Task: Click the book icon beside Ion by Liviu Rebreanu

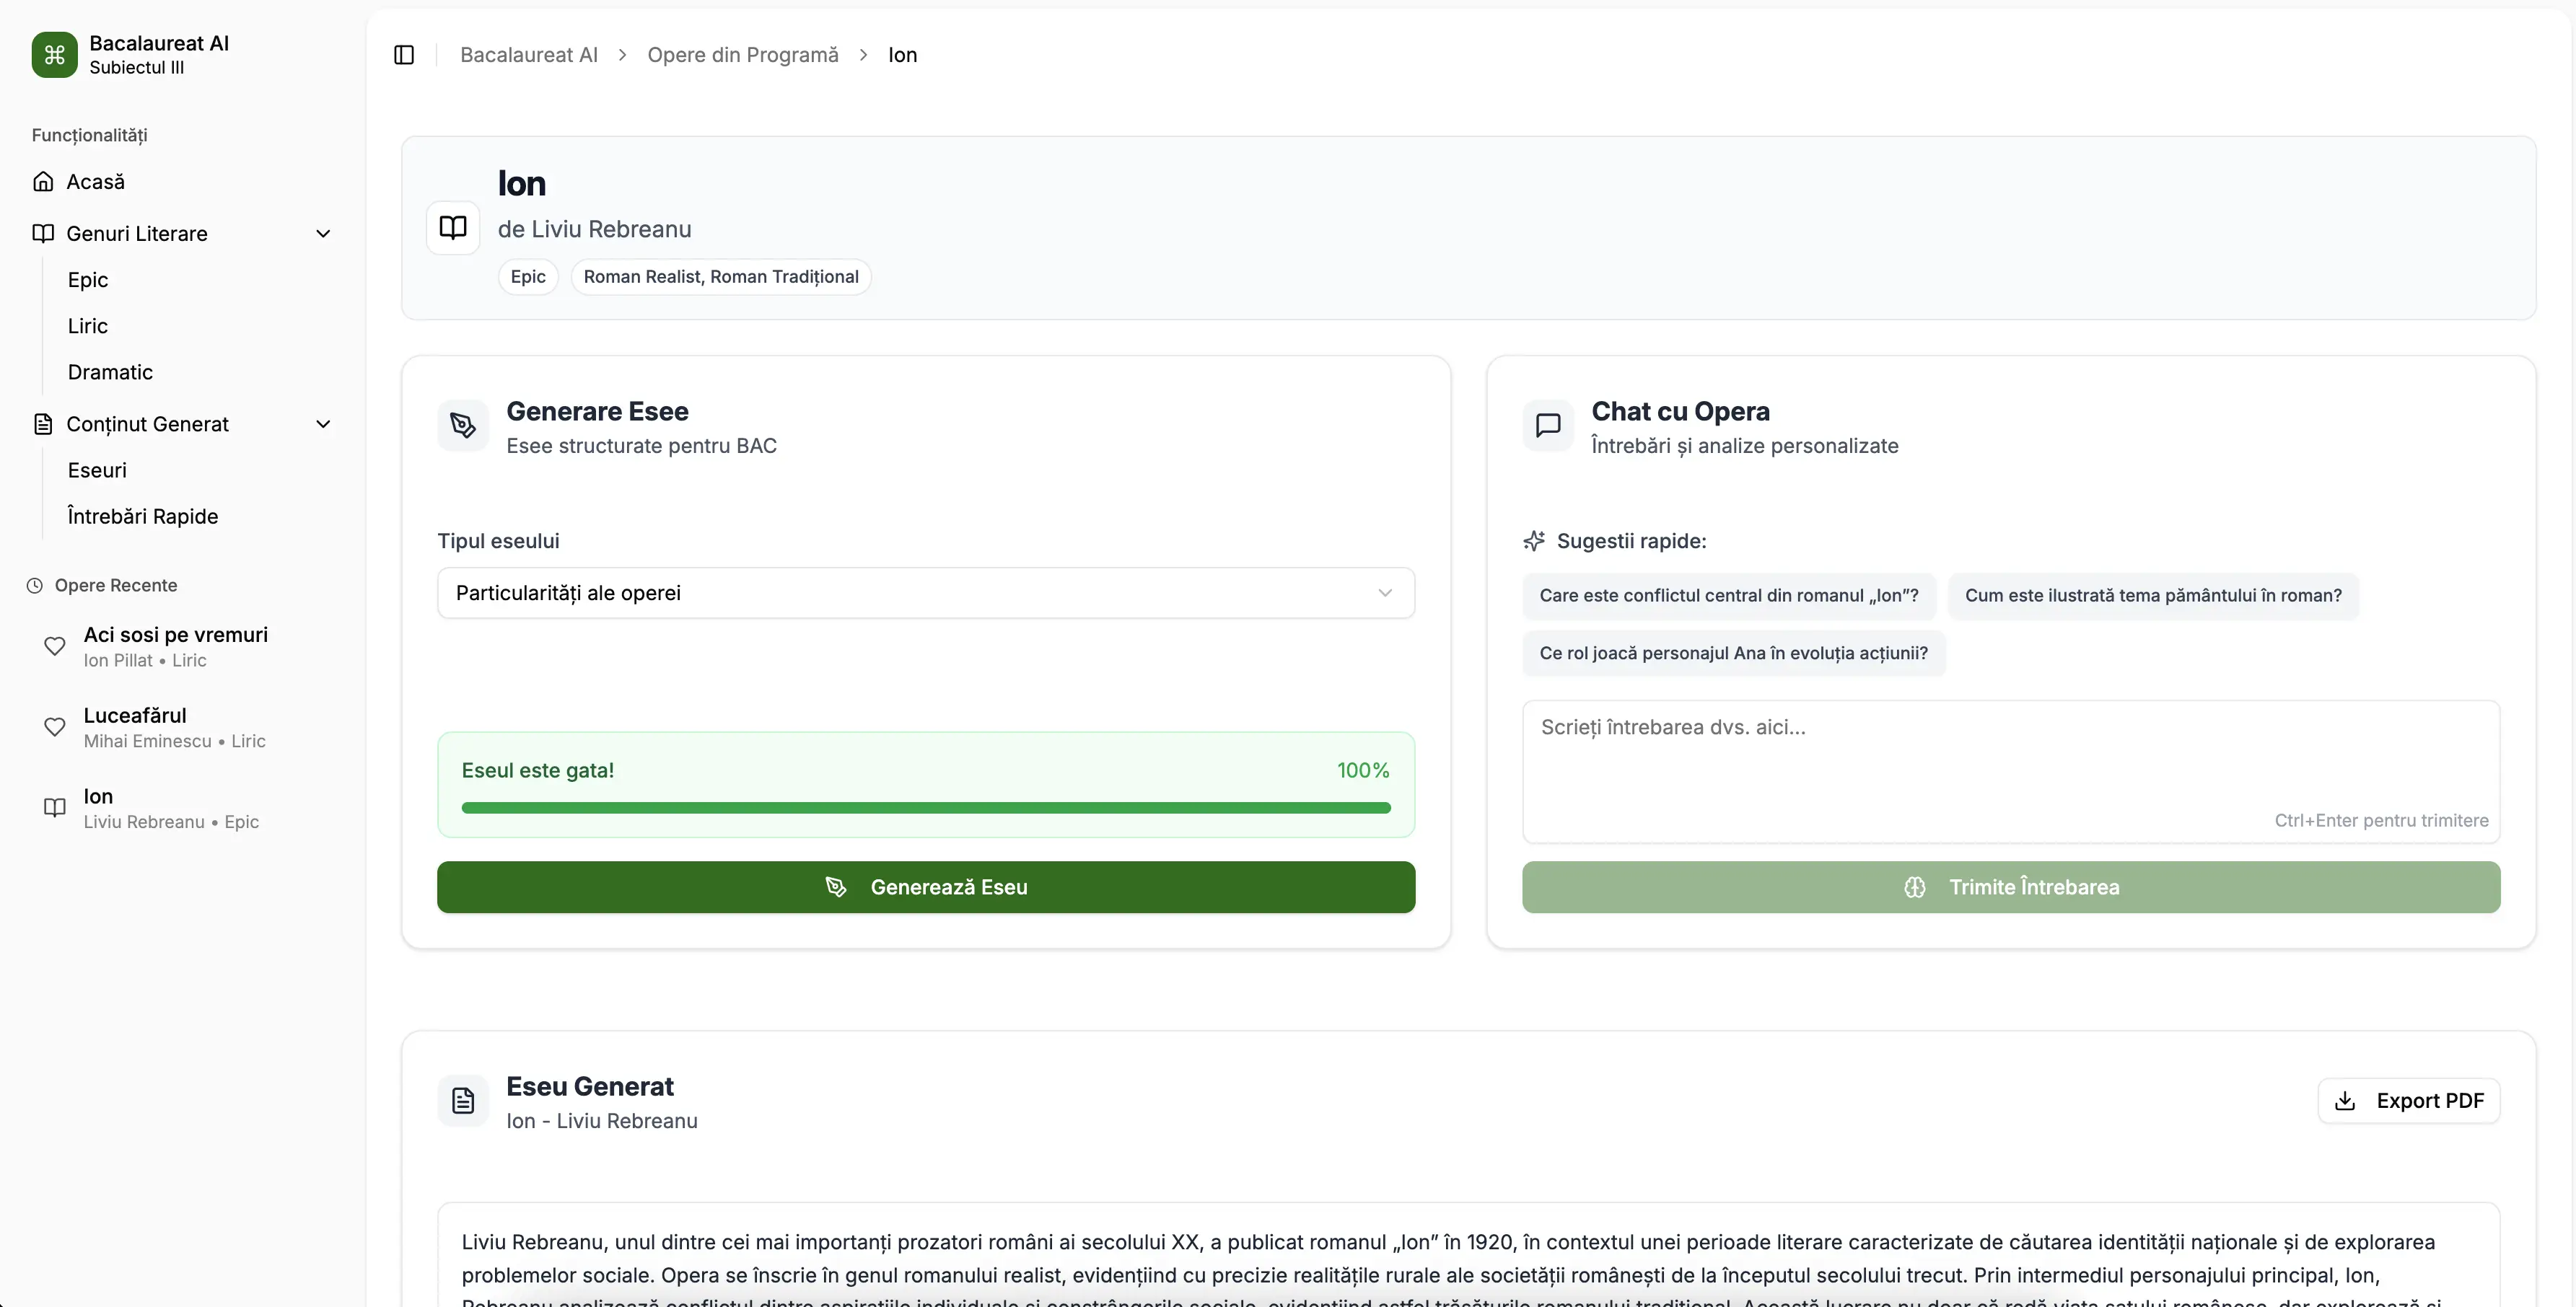Action: click(55, 807)
